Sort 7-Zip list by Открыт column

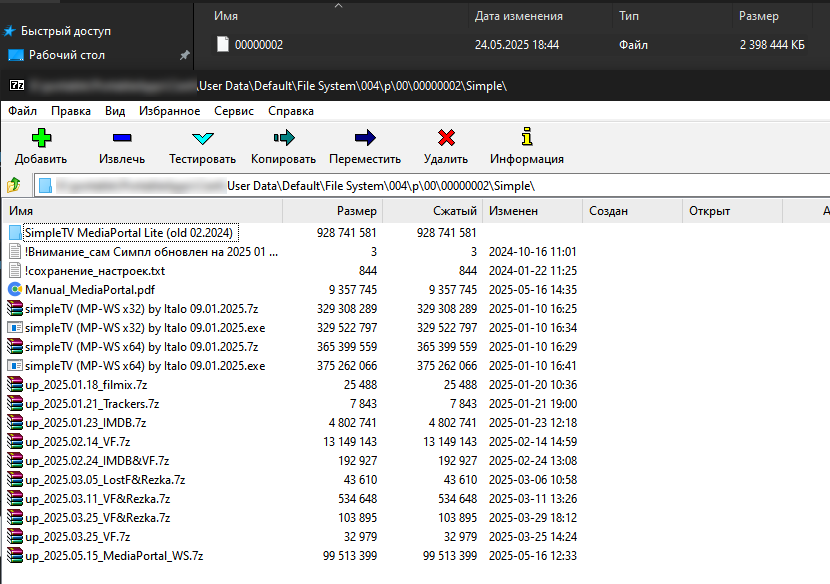coord(733,211)
